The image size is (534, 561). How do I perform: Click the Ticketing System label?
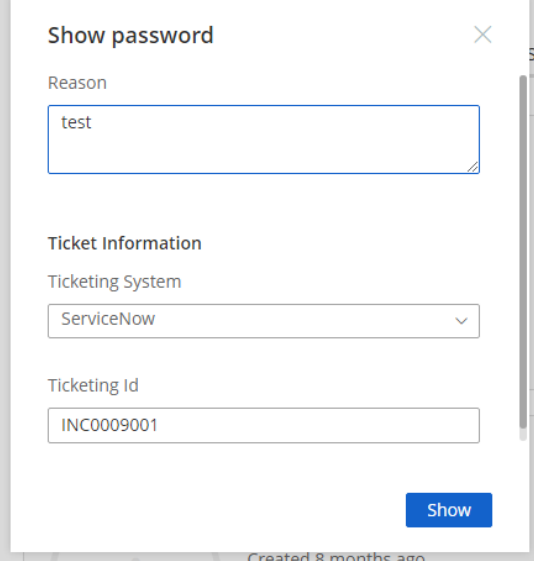[114, 282]
